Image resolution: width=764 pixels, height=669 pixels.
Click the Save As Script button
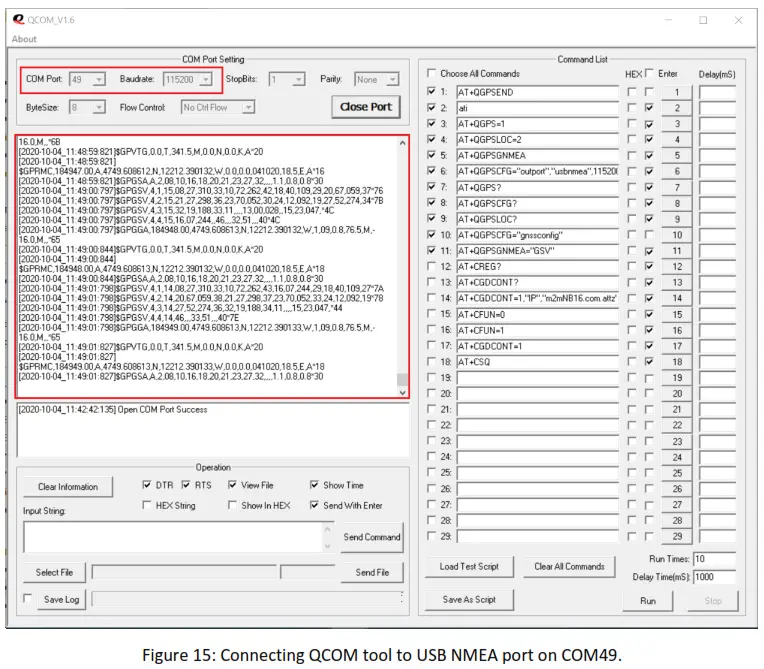coord(469,600)
